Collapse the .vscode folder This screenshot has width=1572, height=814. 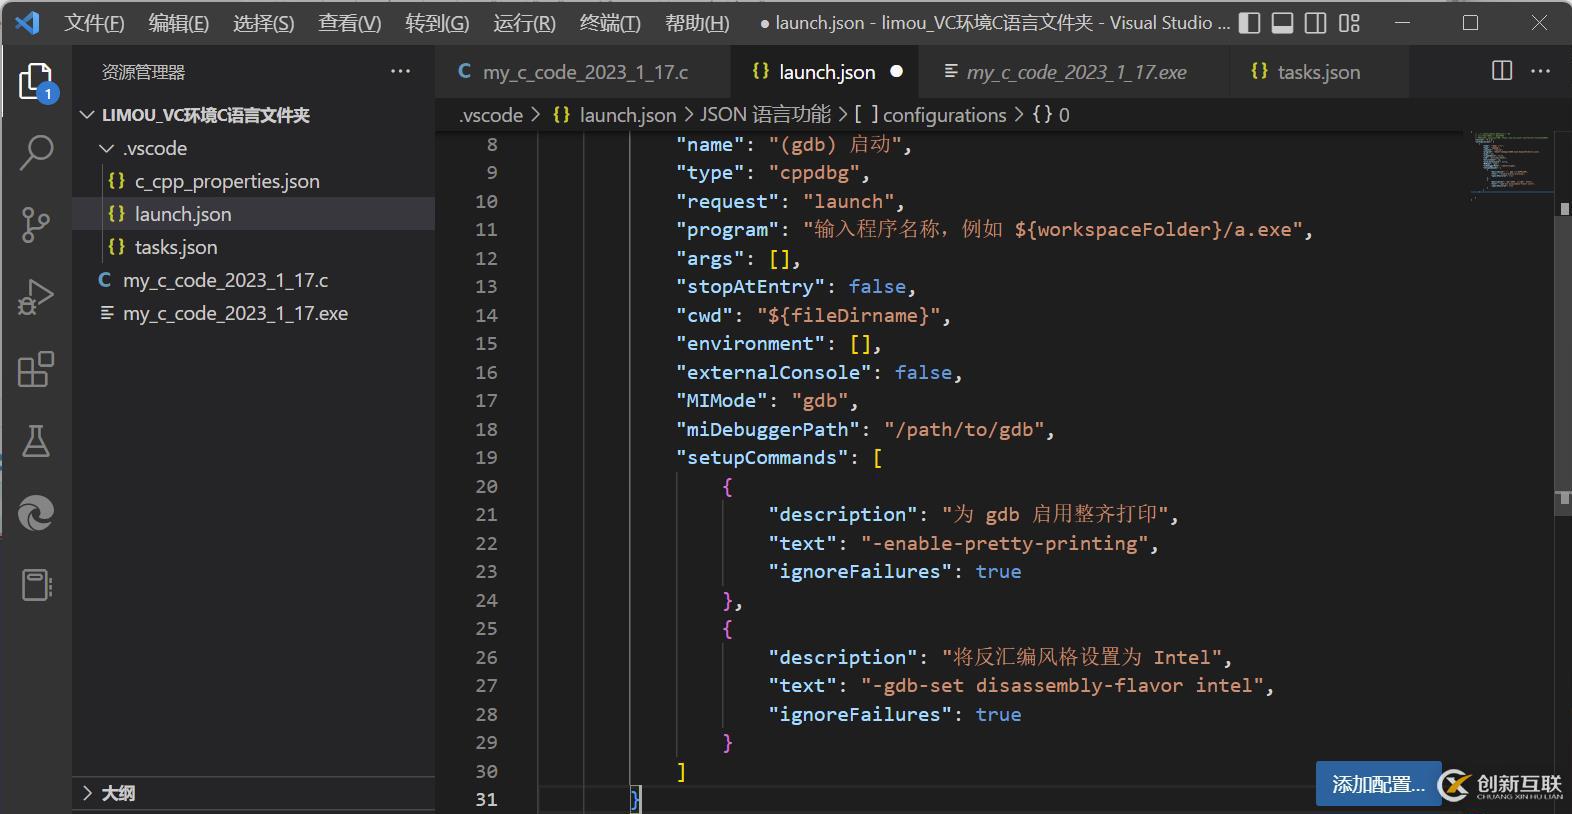click(x=107, y=148)
